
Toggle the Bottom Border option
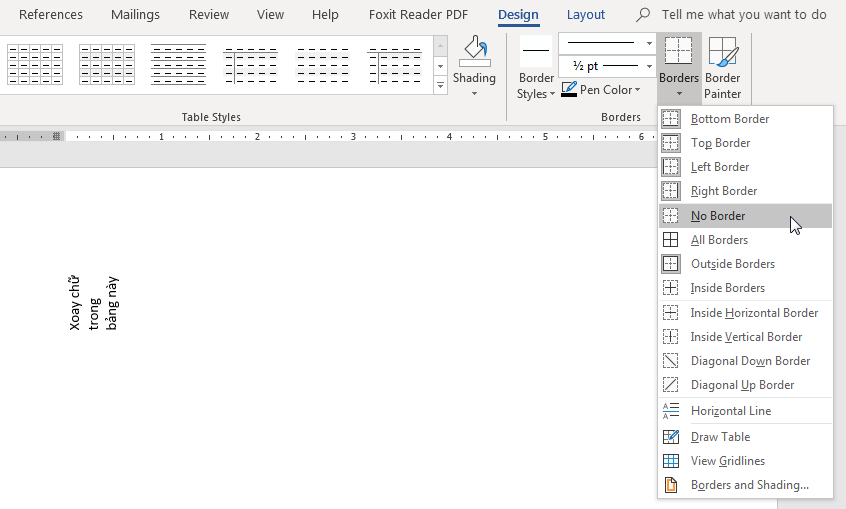[729, 119]
